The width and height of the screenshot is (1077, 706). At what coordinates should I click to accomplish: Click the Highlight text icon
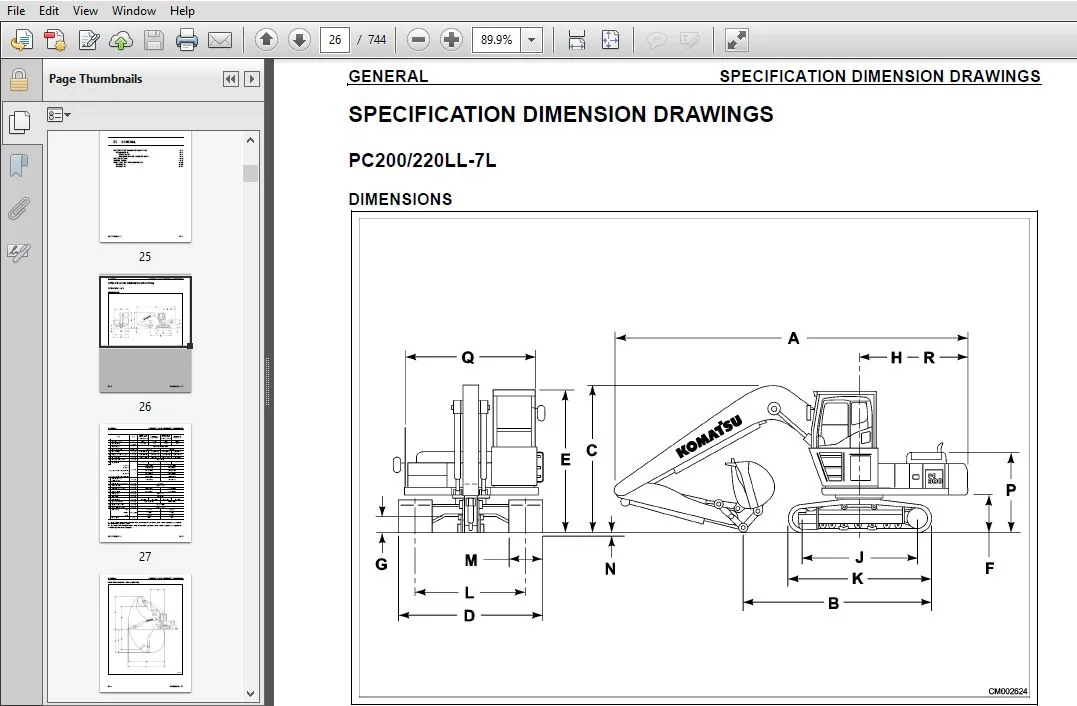pos(690,40)
